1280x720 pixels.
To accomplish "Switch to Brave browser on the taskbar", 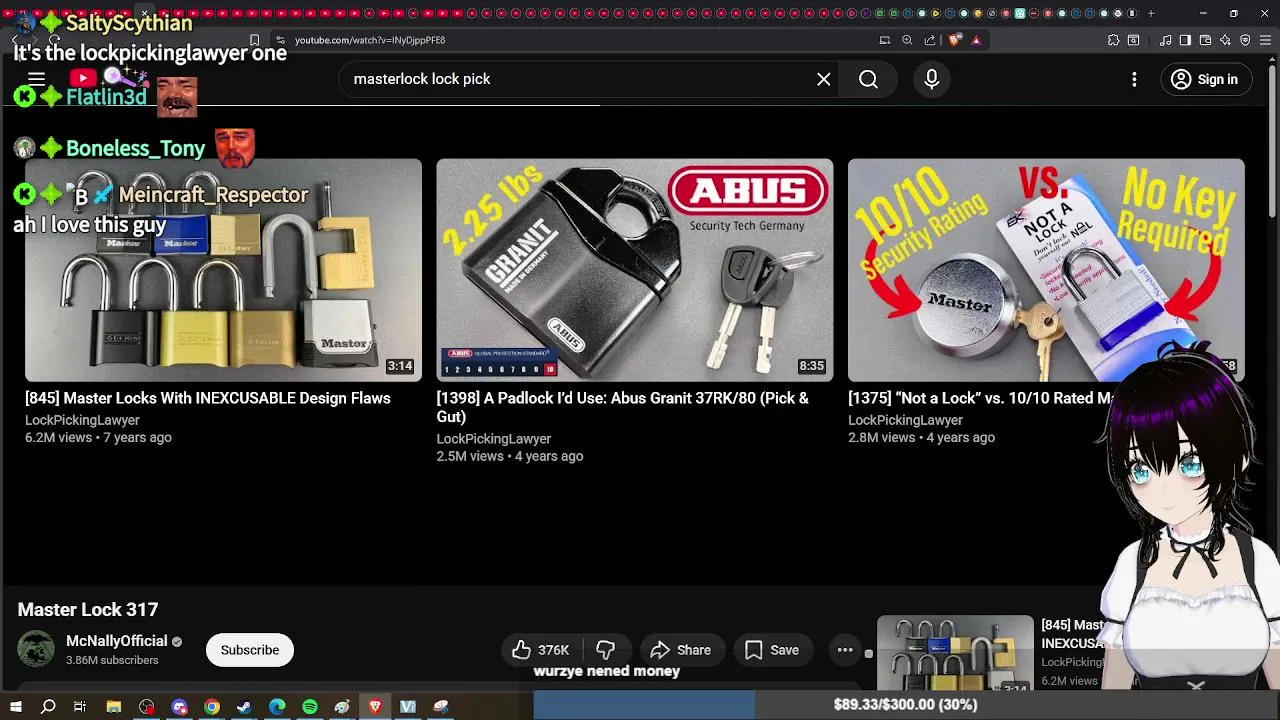I will coord(375,707).
